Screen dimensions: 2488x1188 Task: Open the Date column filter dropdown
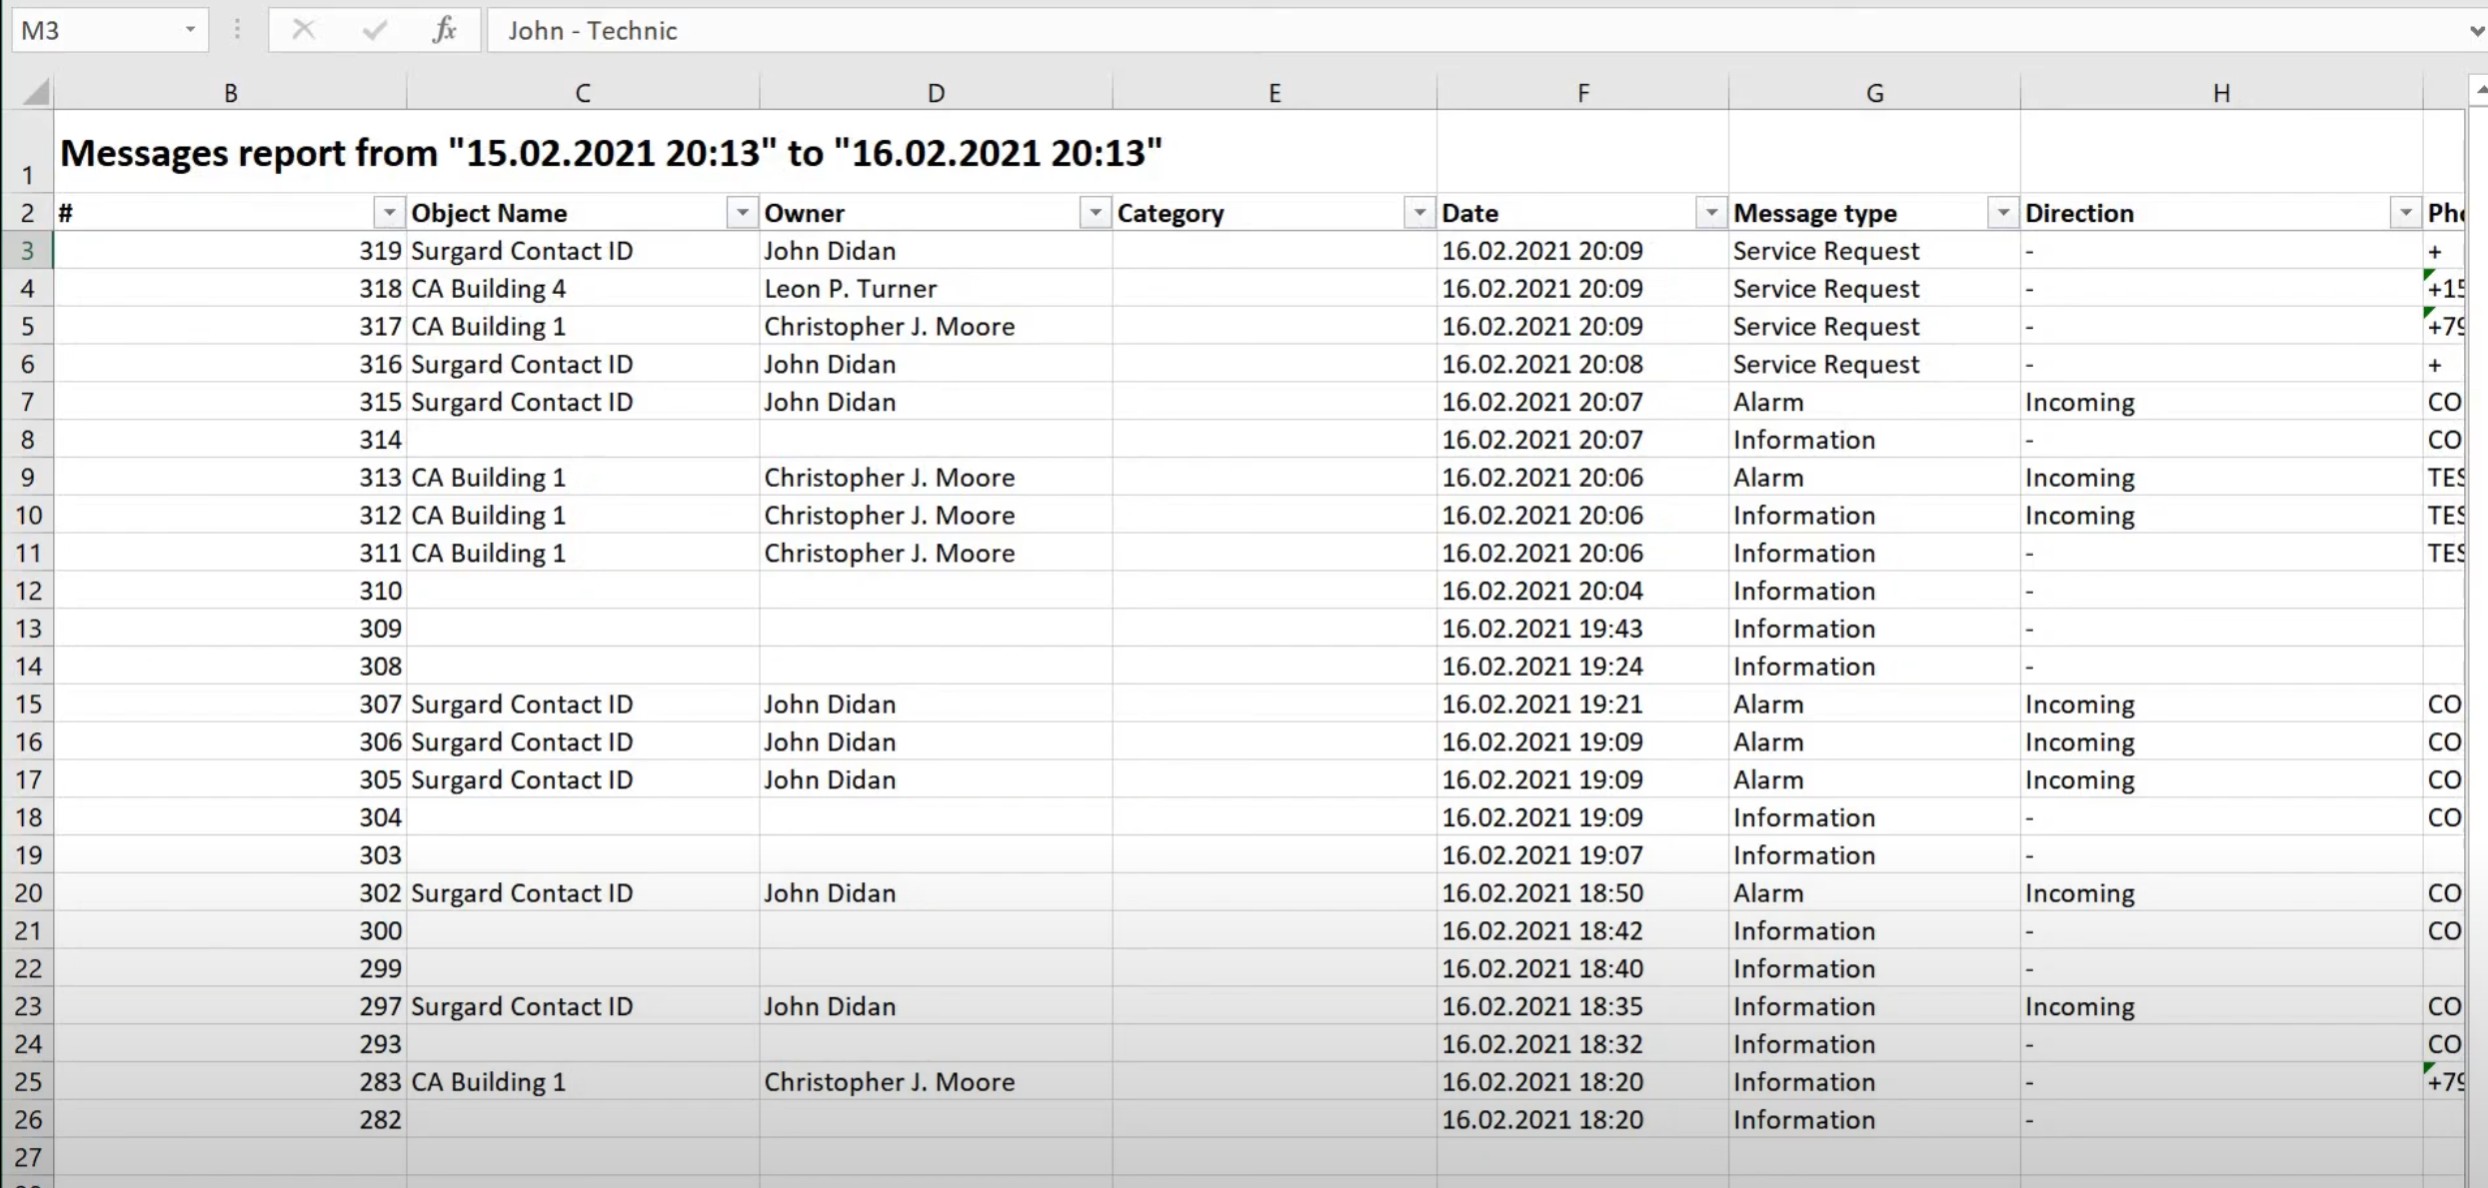[1711, 213]
